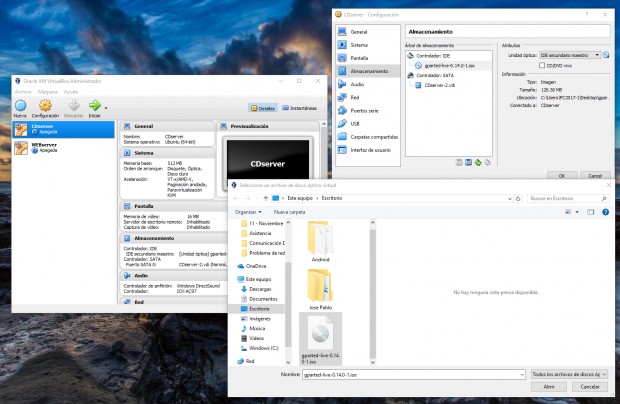This screenshot has width=620, height=404.
Task: Open USB category in Configuración window
Action: tap(368, 124)
